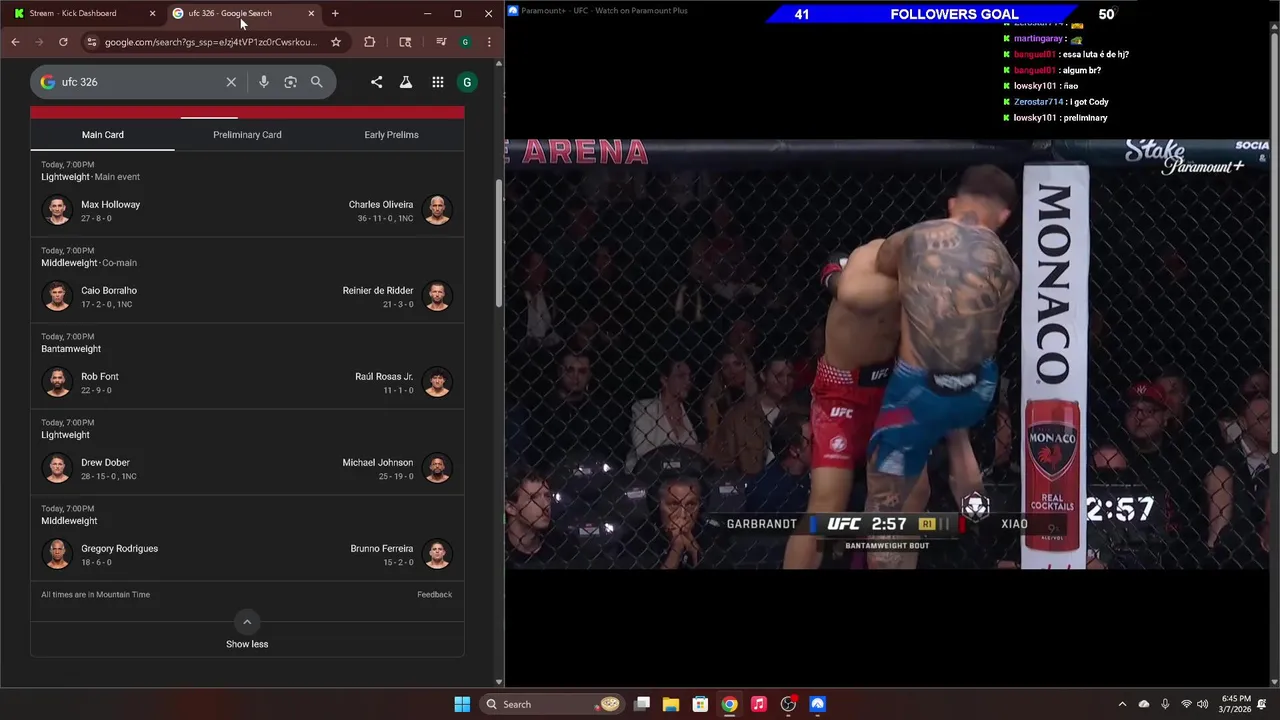Select fighter name Caio Borralho
This screenshot has width=1280, height=720.
[x=109, y=290]
